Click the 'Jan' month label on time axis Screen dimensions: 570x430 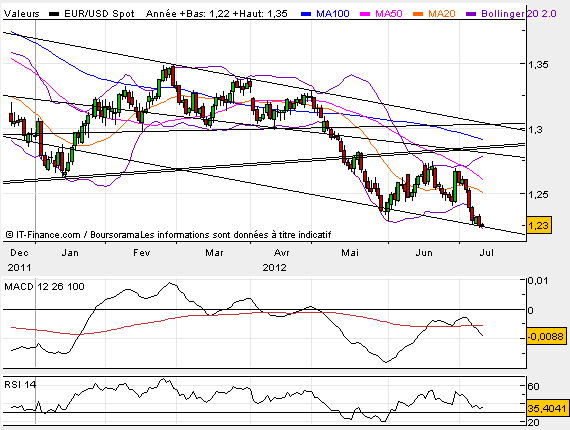click(x=70, y=252)
